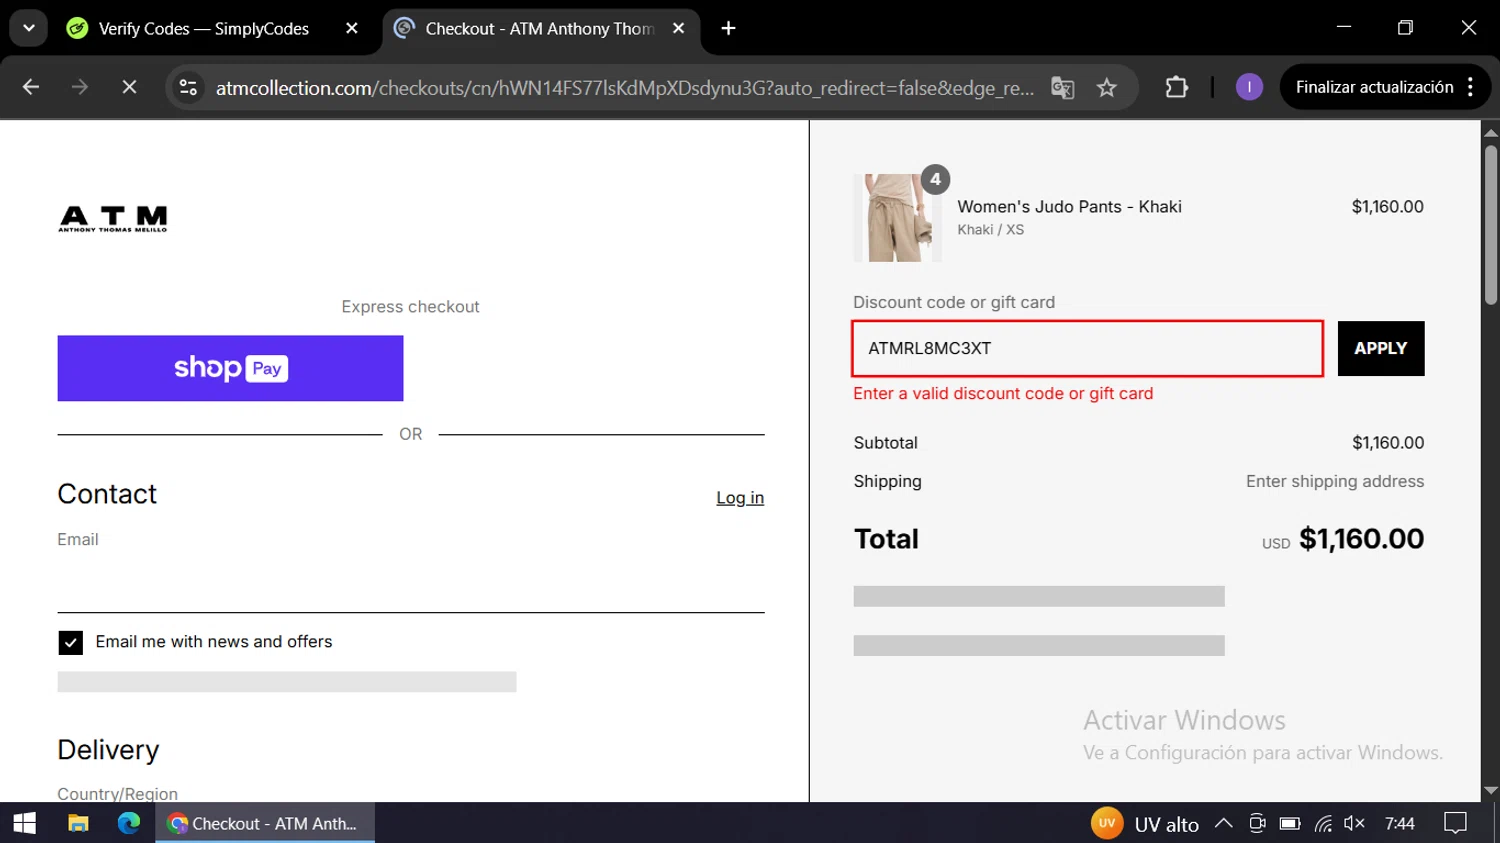Select the Chrome Checkout taskbar button
Viewport: 1500px width, 843px height.
coord(265,823)
